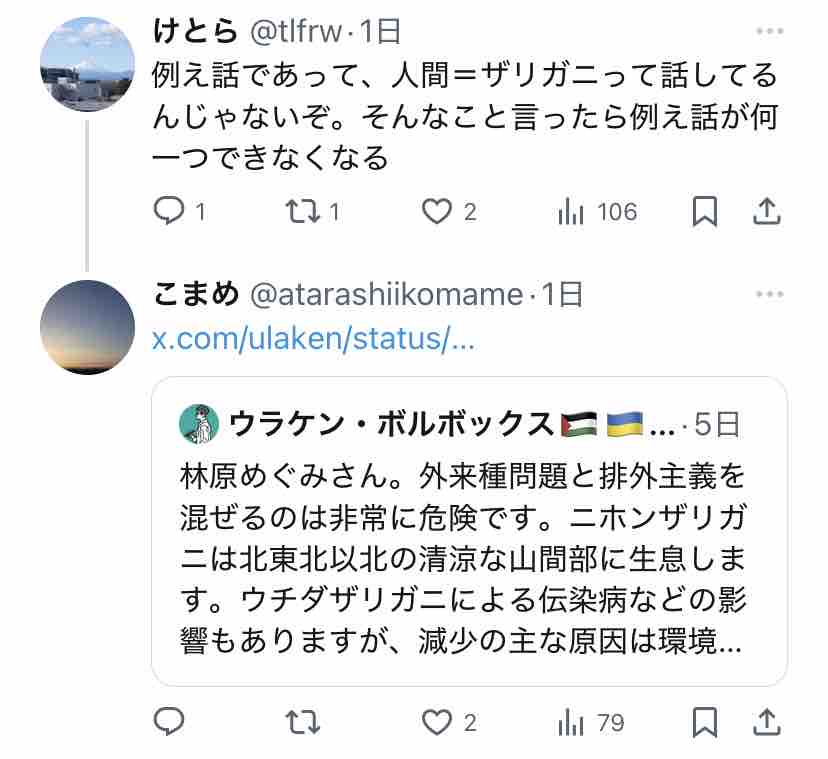Open the x.com/ulaken/status link

[x=313, y=338]
